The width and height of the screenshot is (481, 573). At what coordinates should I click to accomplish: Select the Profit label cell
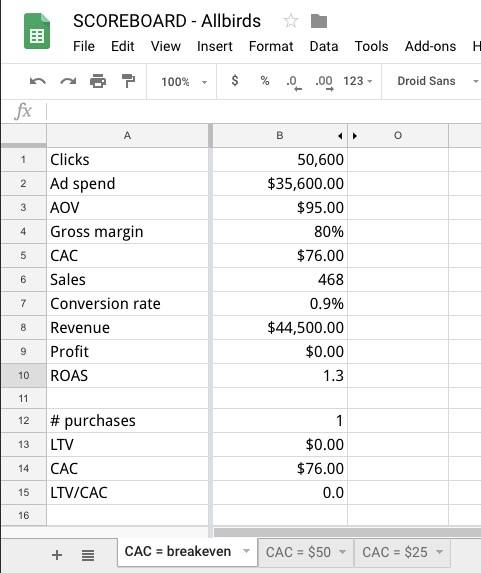pyautogui.click(x=128, y=352)
